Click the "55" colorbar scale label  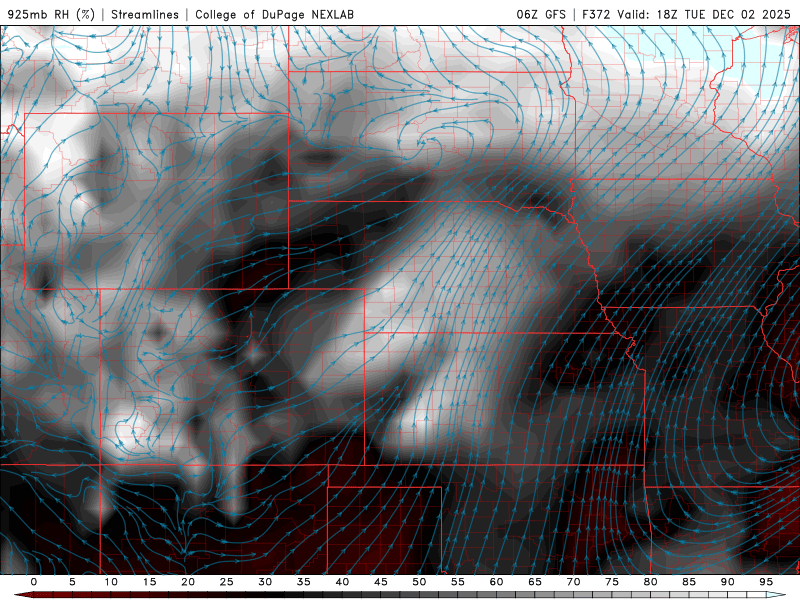click(458, 582)
